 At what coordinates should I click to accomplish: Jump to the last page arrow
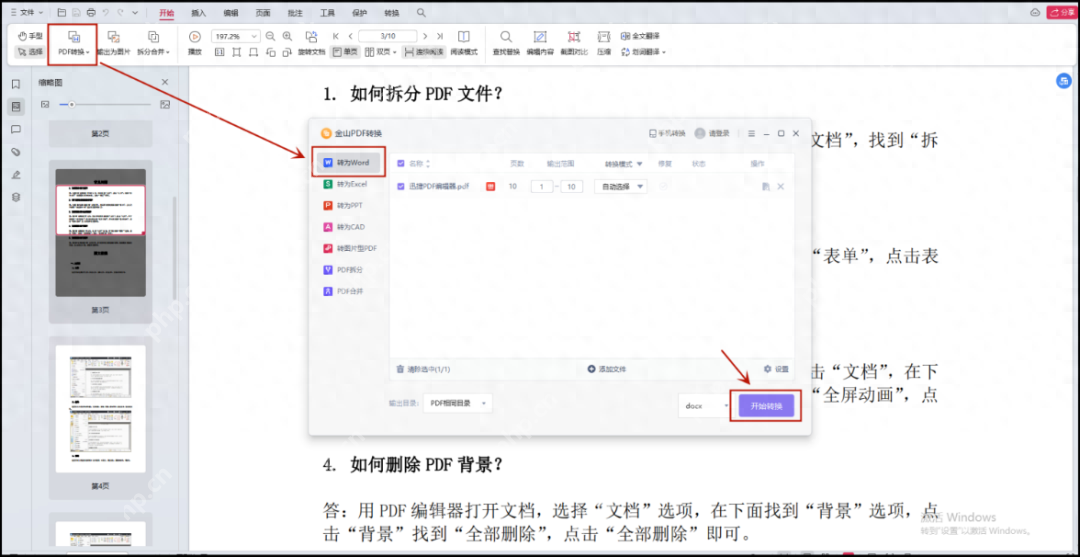[439, 36]
